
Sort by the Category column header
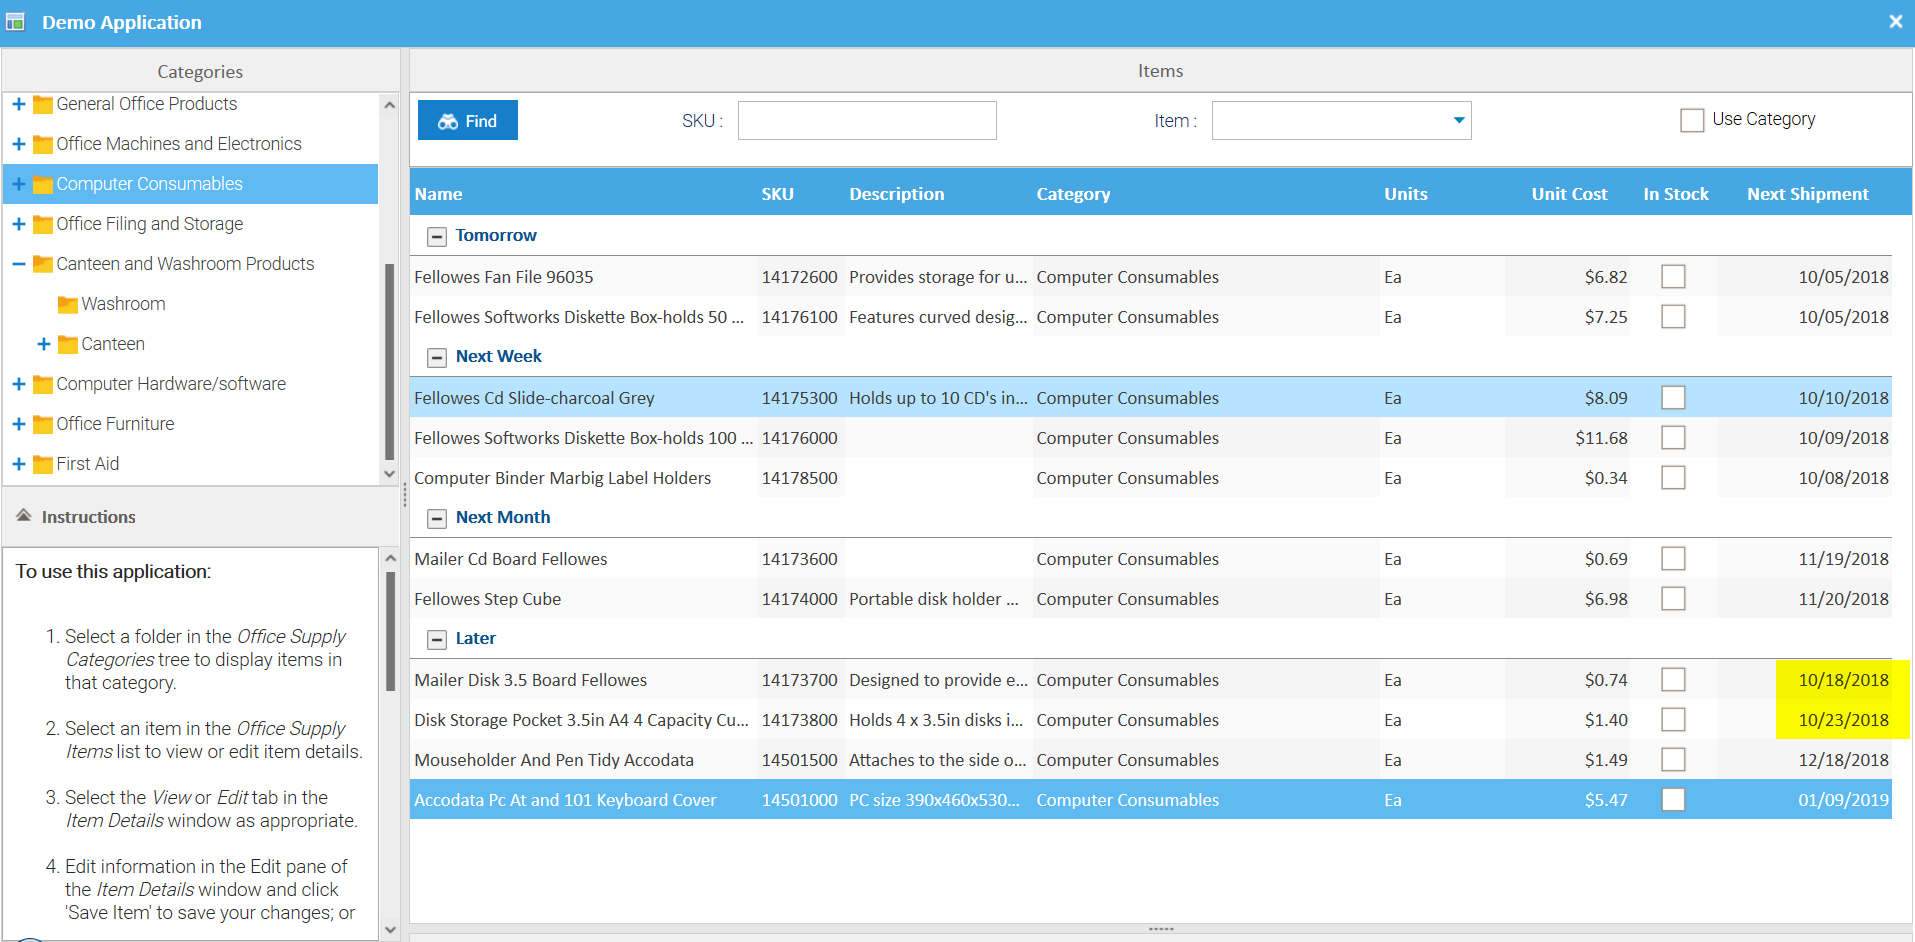pos(1073,194)
